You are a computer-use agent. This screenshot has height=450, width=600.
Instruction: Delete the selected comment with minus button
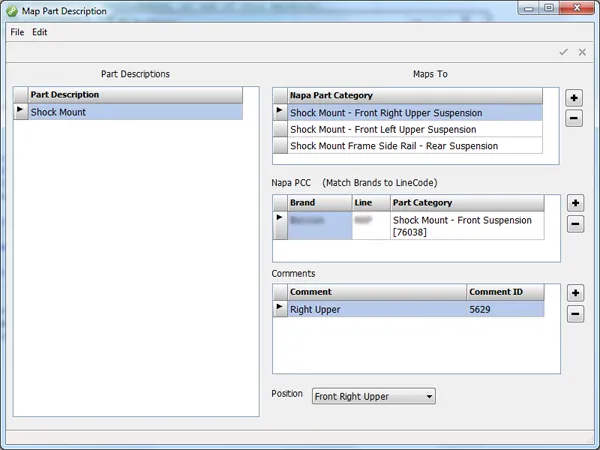[x=574, y=314]
